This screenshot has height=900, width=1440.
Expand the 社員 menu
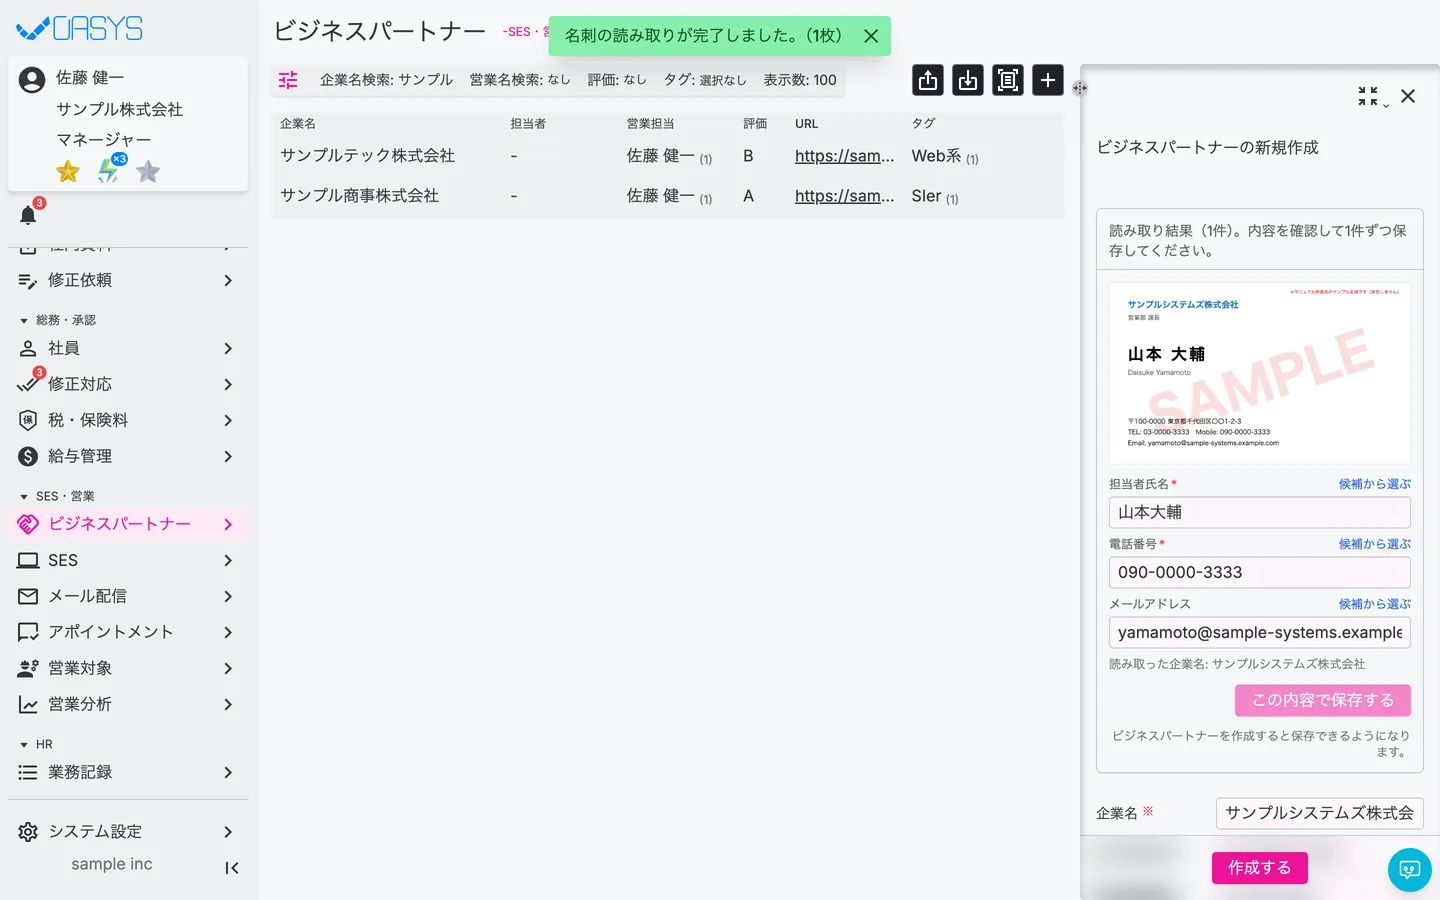pyautogui.click(x=128, y=348)
